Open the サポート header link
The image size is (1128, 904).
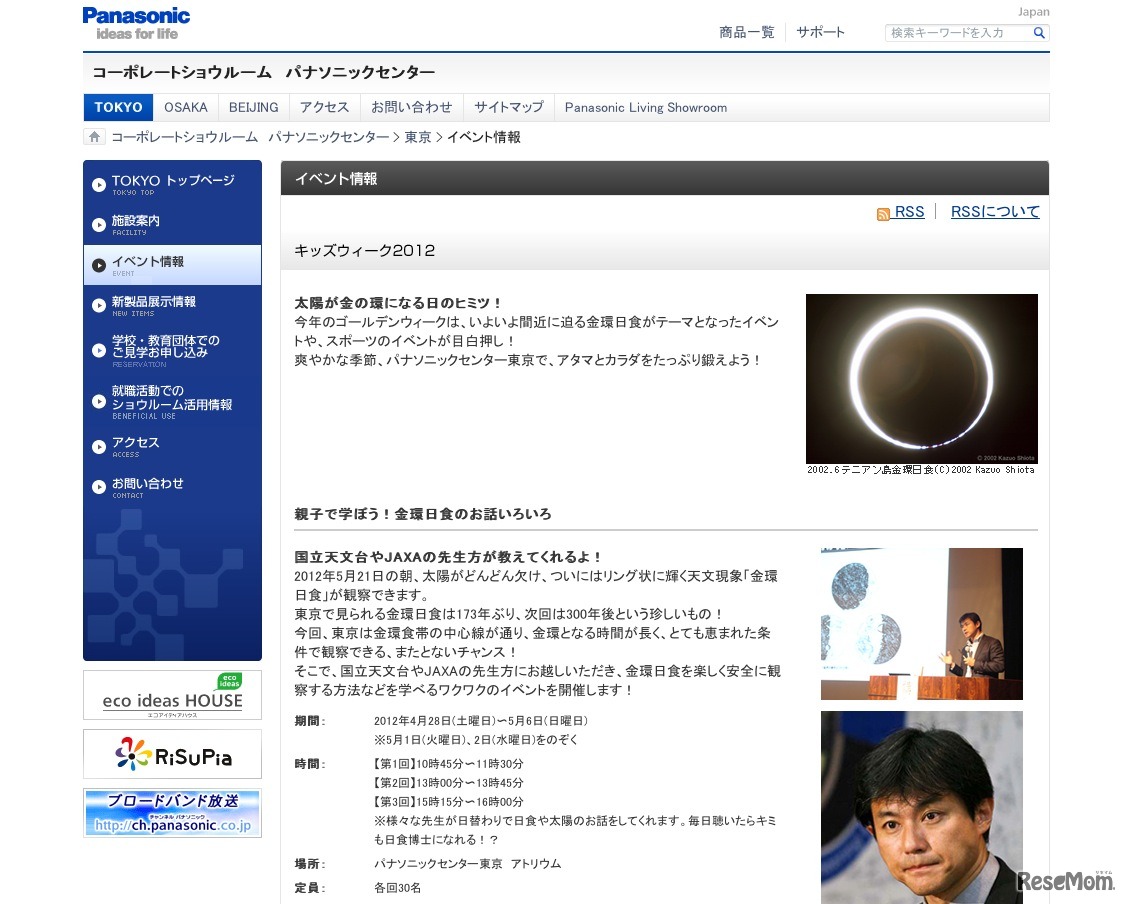coord(820,33)
